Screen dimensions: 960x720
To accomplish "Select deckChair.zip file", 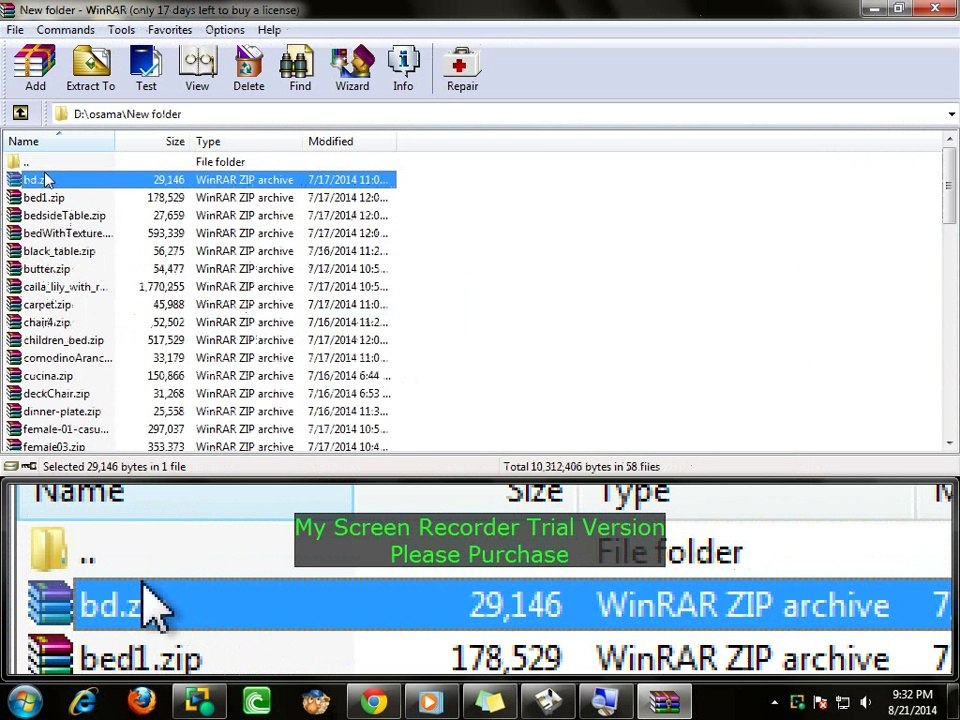I will [x=200, y=393].
